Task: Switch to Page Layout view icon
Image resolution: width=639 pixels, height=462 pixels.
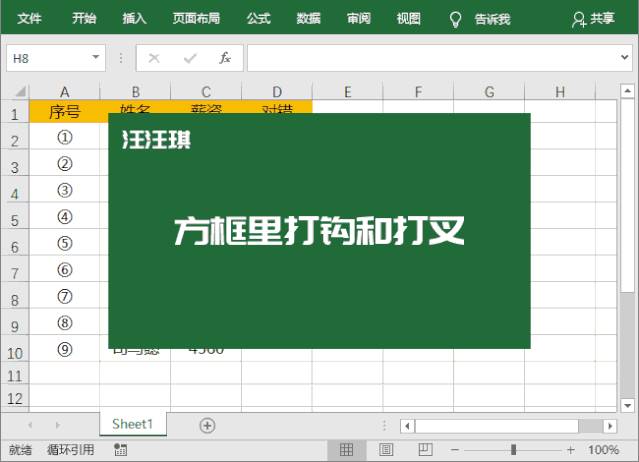Action: (386, 450)
